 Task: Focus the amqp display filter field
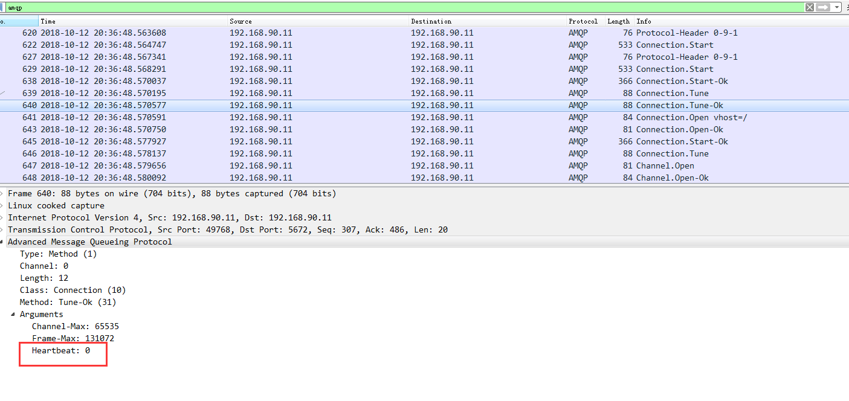click(405, 8)
